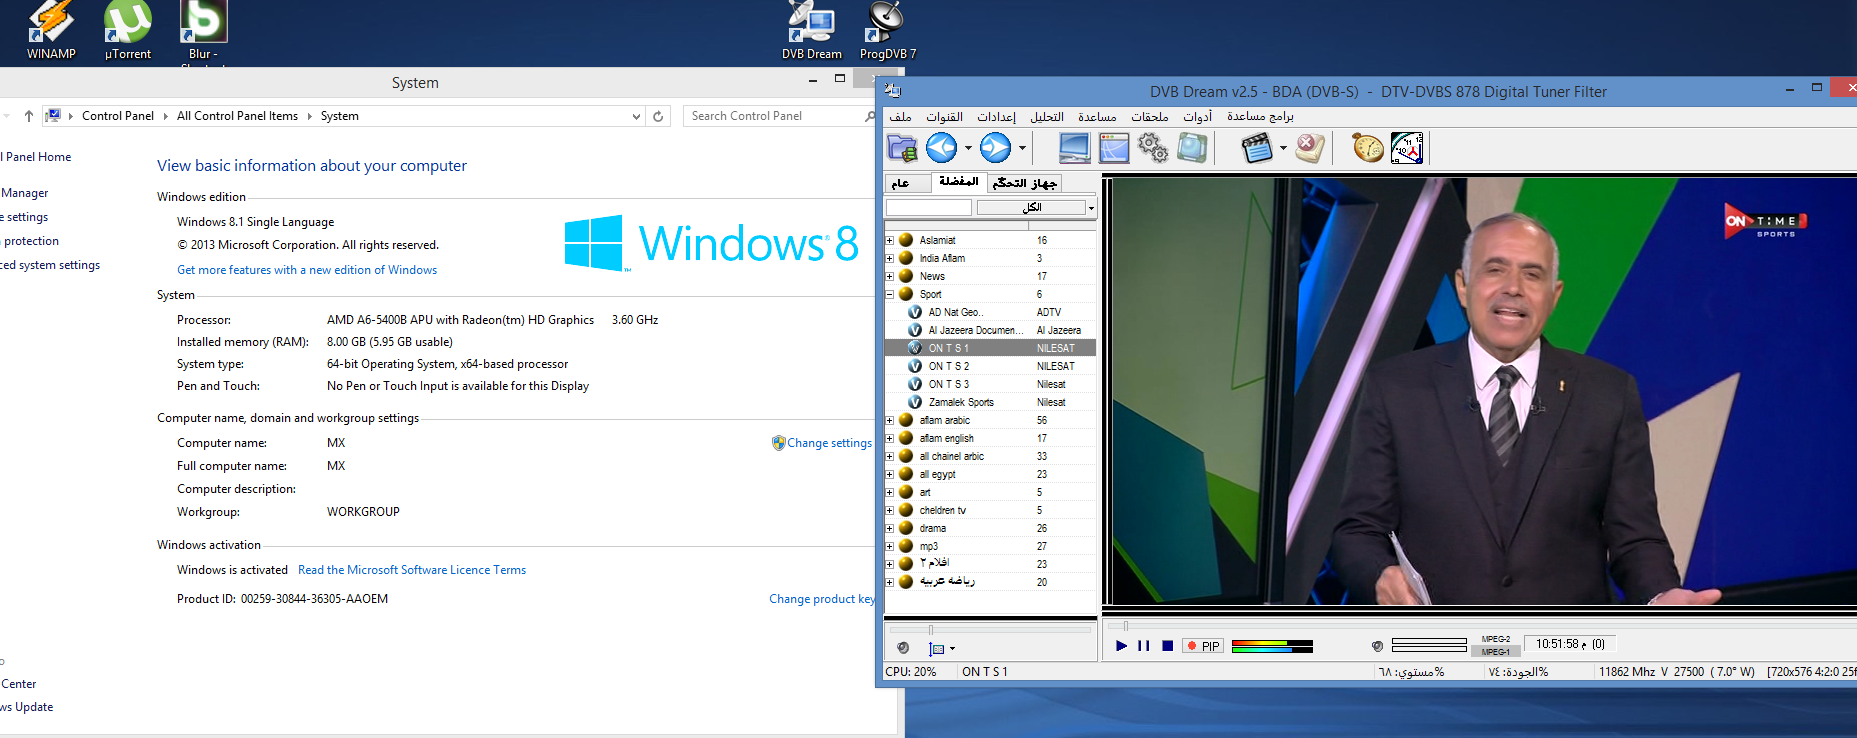1857x738 pixels.
Task: Expand the aflam arabic group
Action: coord(889,420)
